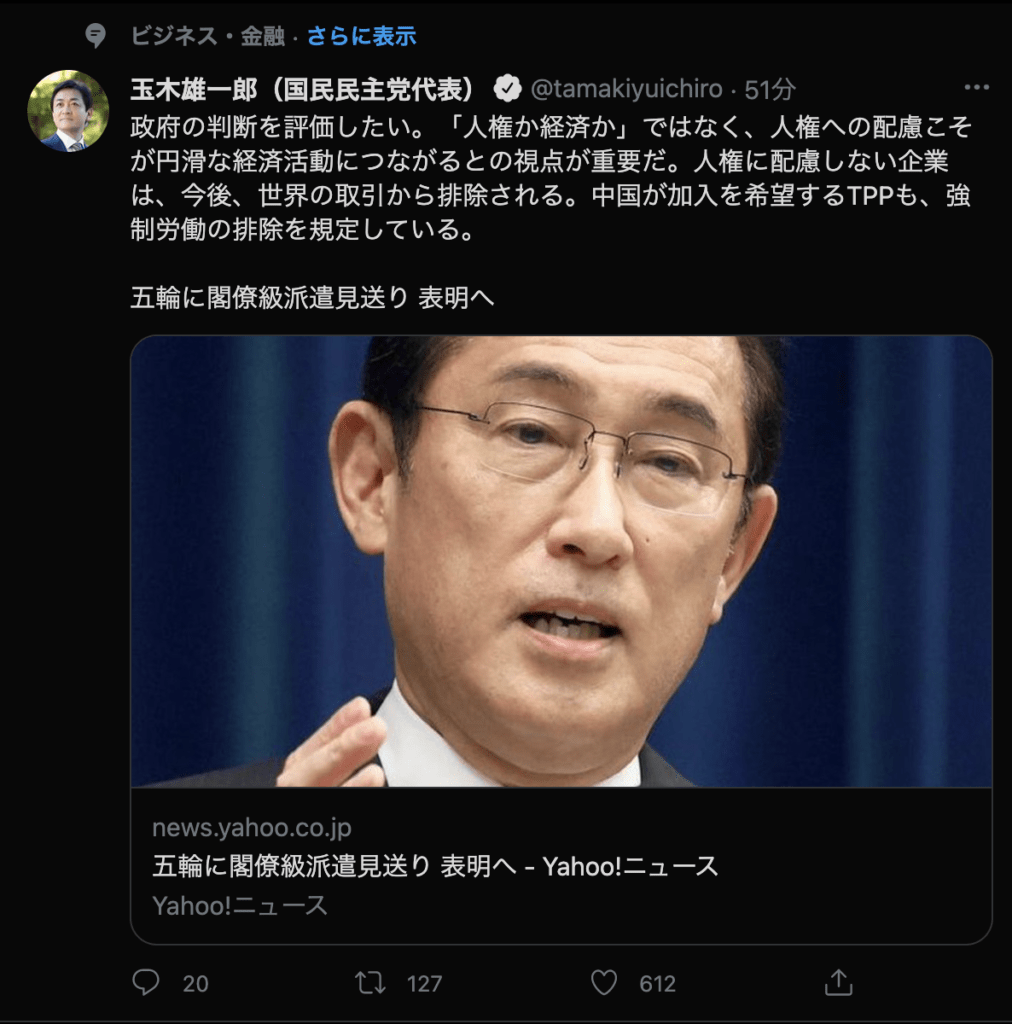Click the news.yahoo.co.jp domain text
This screenshot has height=1024, width=1012.
252,828
